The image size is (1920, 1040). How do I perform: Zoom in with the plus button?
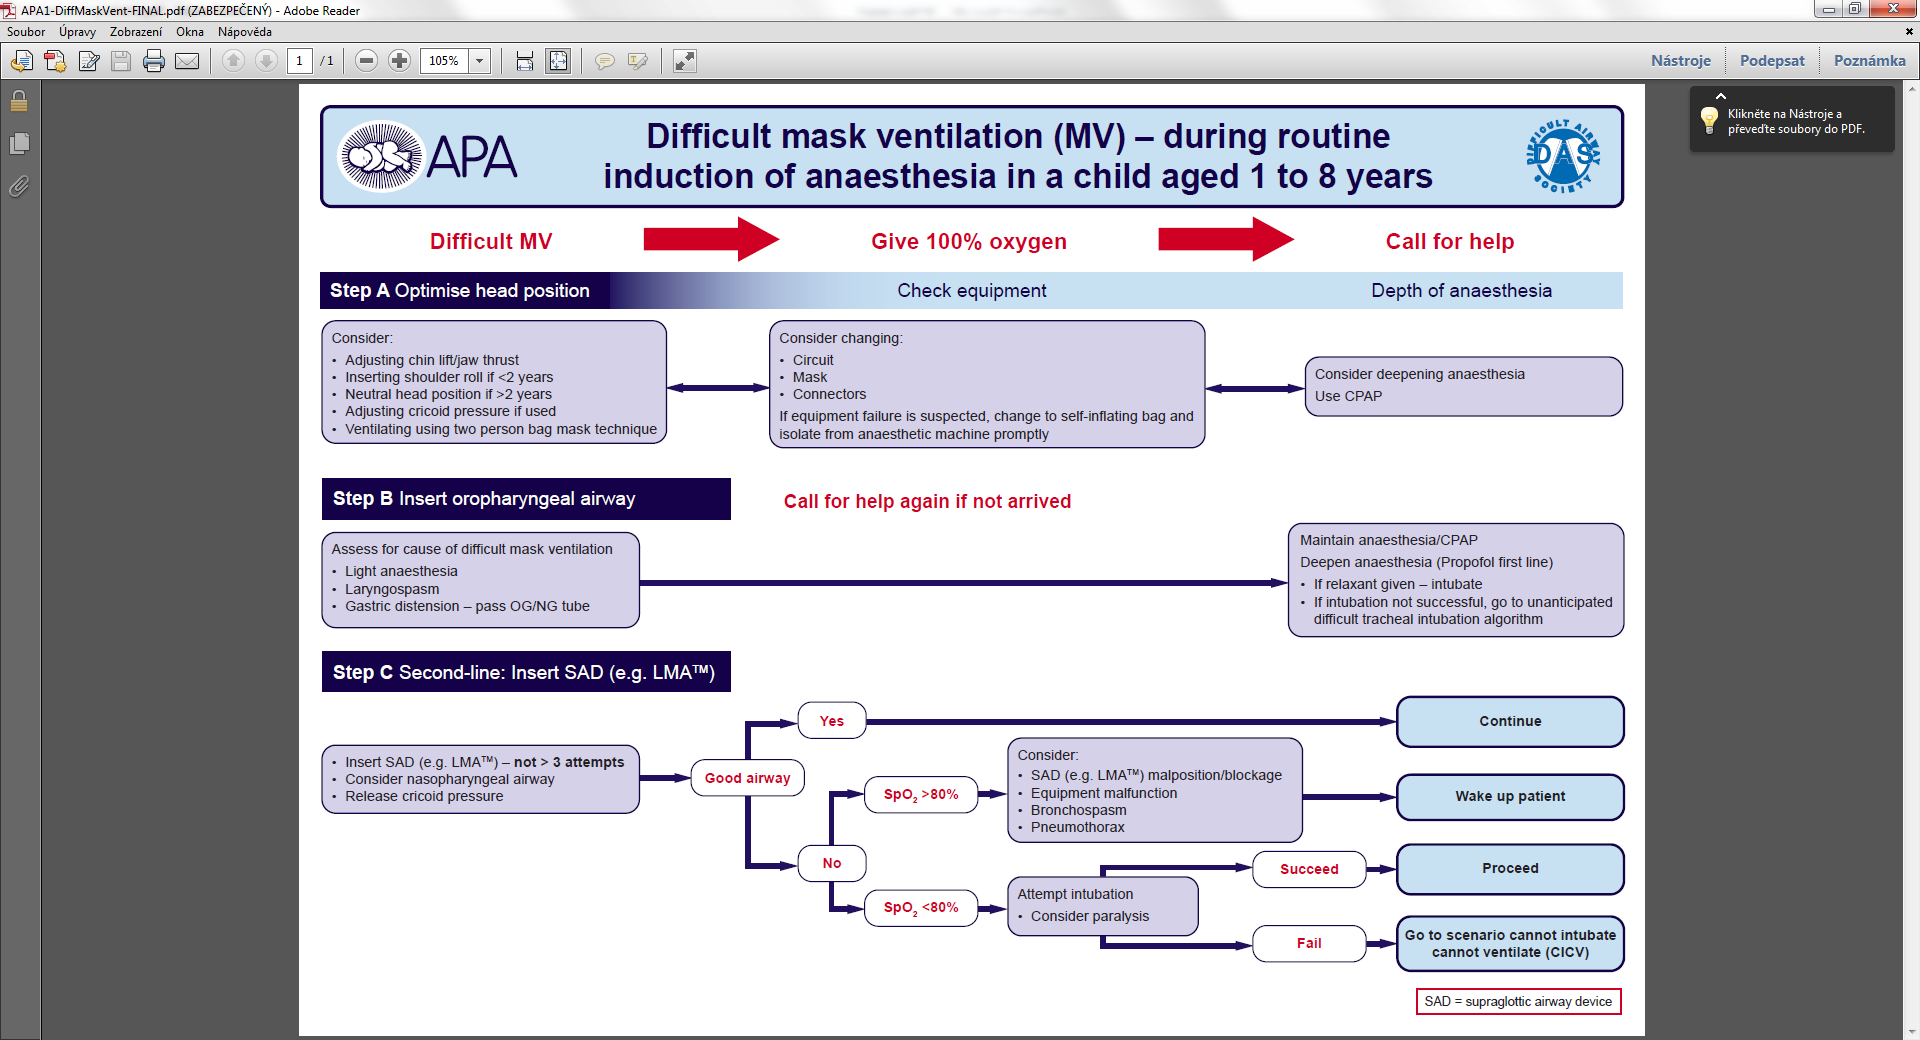coord(399,61)
